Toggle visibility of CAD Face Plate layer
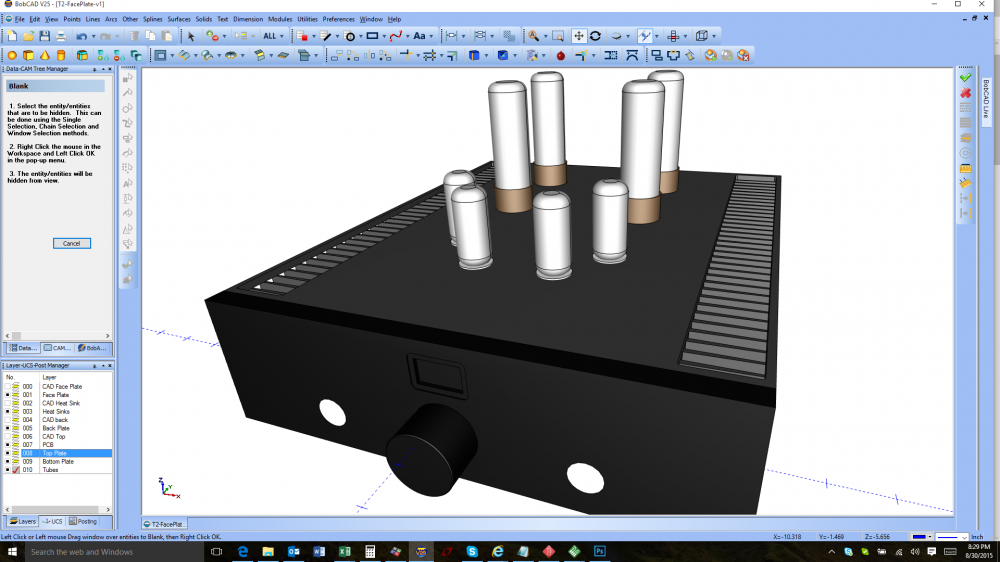The height and width of the screenshot is (562, 1000). 8,387
